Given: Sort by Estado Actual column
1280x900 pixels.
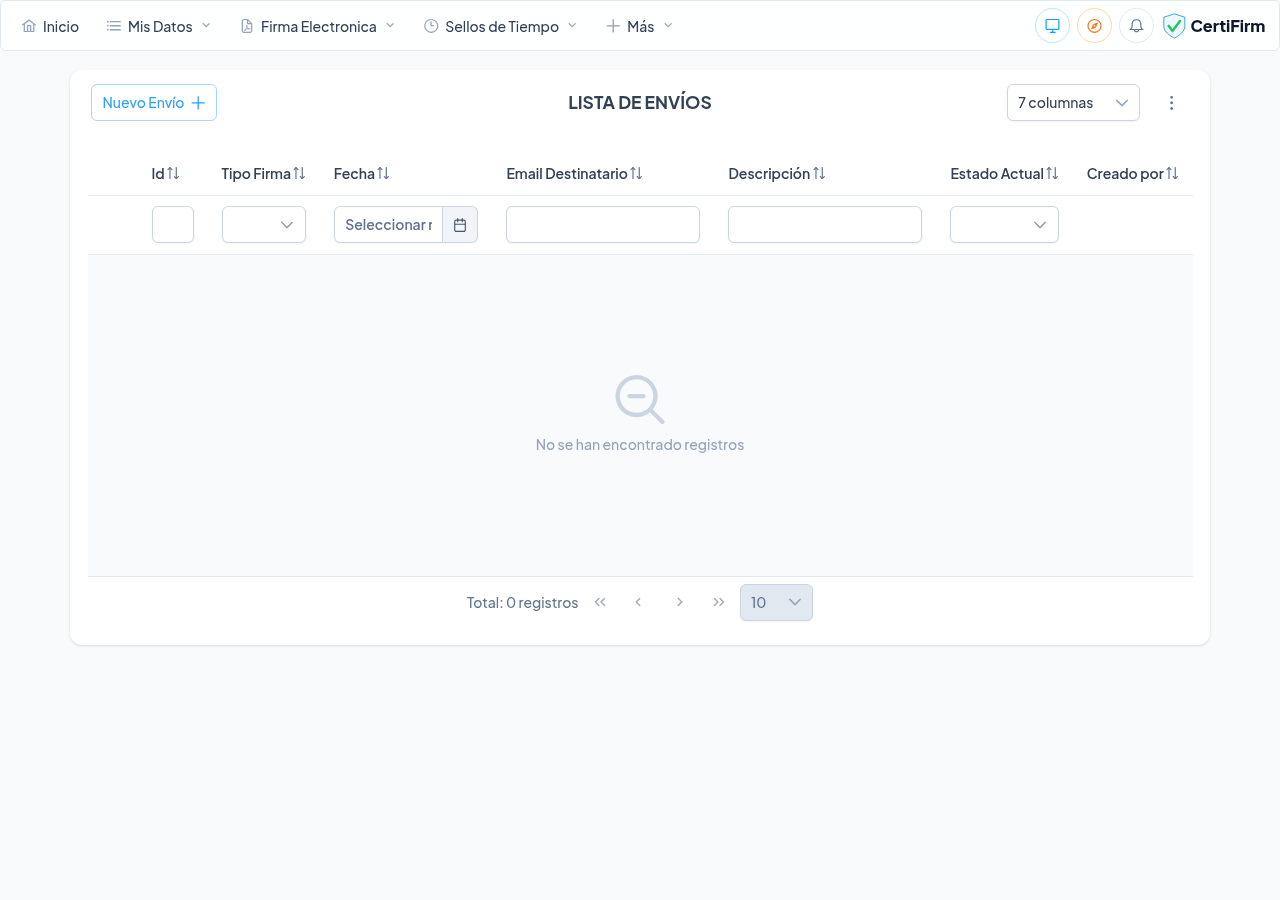Looking at the screenshot, I should (x=1052, y=174).
